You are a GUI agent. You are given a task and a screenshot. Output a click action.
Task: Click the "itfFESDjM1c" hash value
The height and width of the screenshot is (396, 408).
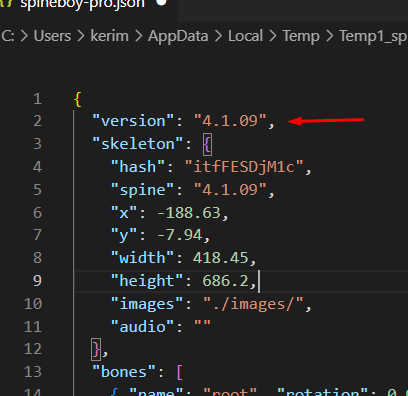[x=244, y=167]
